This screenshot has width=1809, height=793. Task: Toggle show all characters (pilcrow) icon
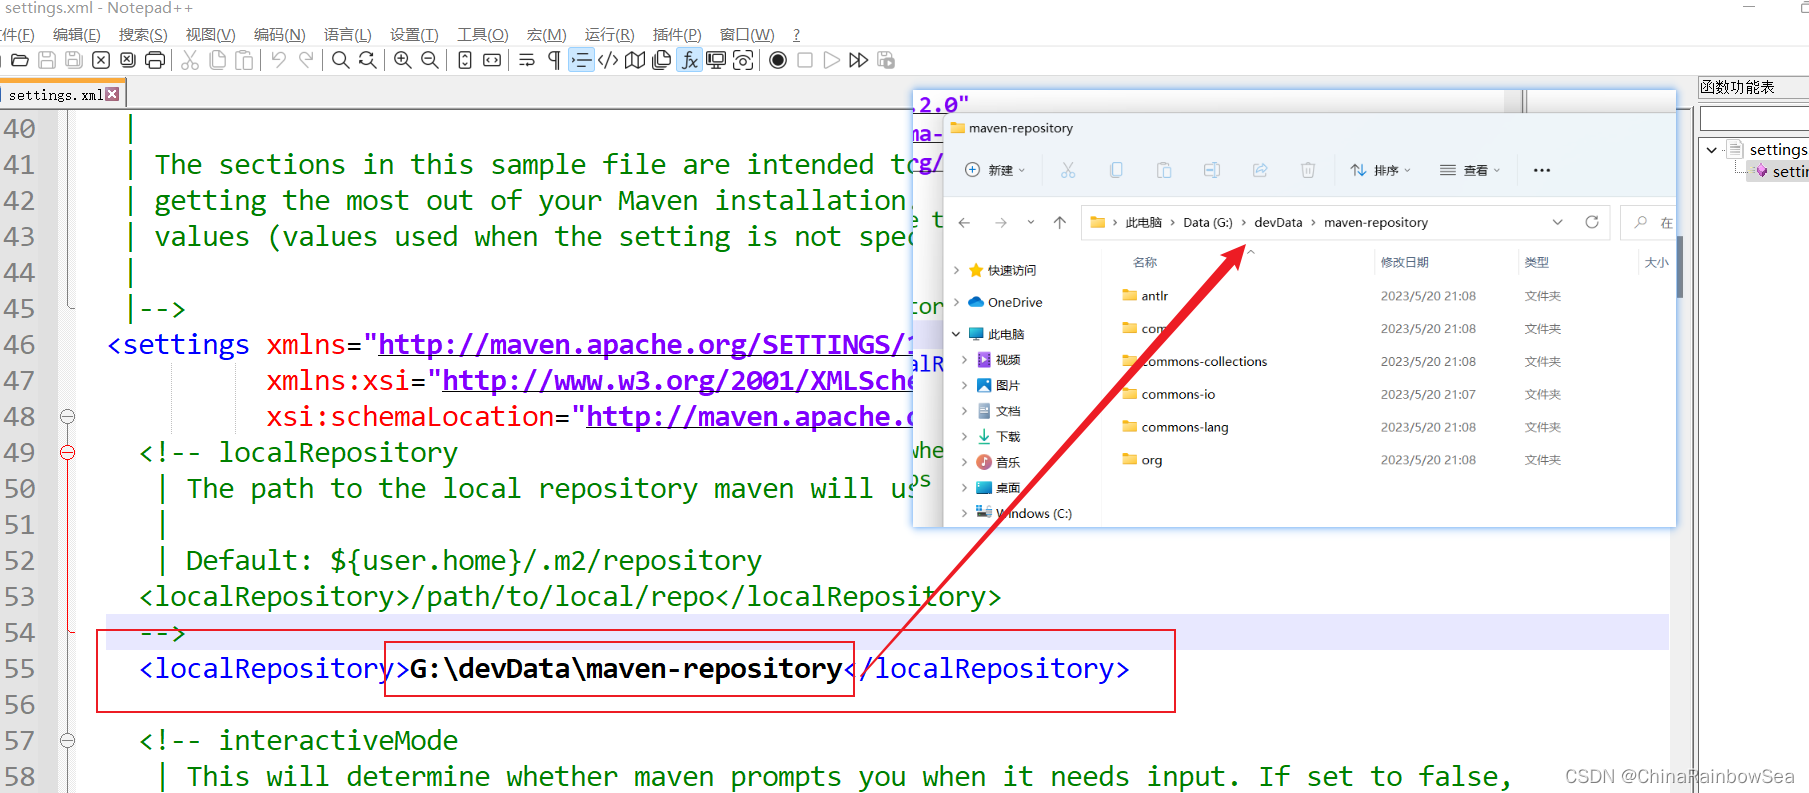(554, 60)
